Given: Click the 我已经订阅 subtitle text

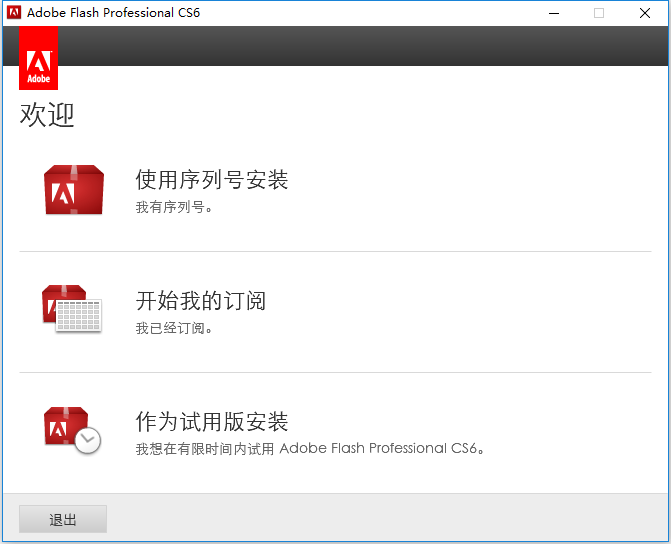Looking at the screenshot, I should click(174, 328).
